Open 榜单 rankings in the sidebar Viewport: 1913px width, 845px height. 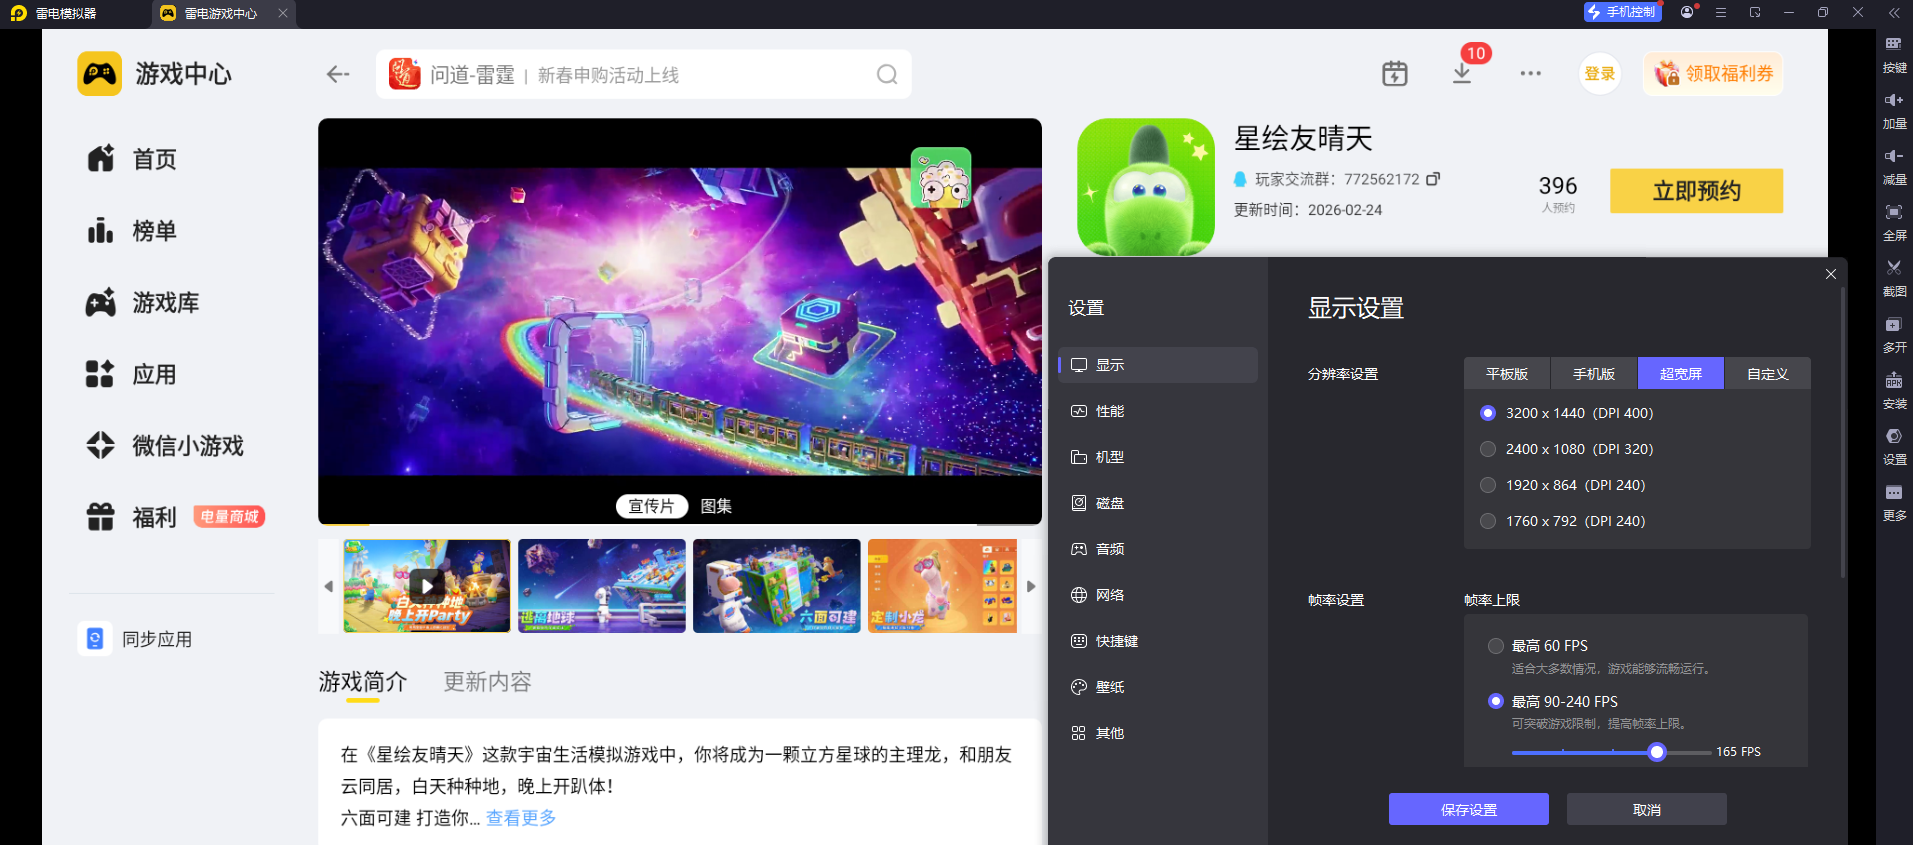click(x=131, y=231)
